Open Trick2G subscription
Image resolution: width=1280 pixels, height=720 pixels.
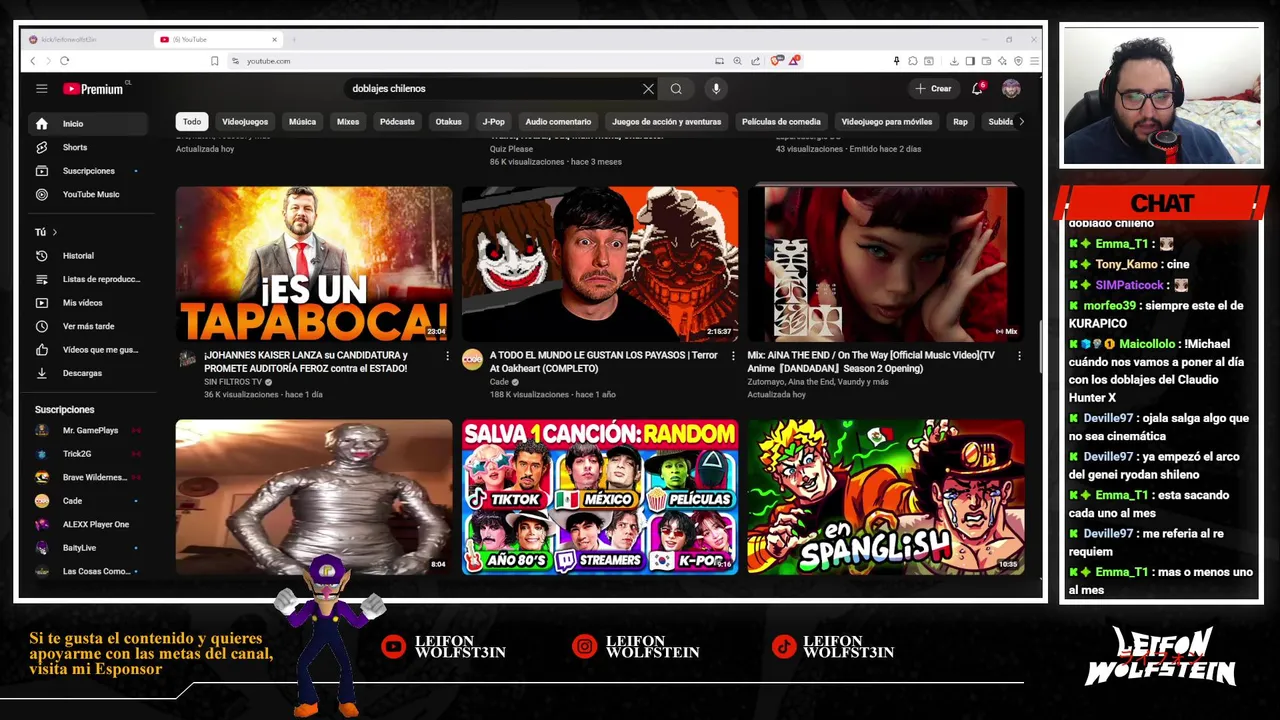click(88, 454)
